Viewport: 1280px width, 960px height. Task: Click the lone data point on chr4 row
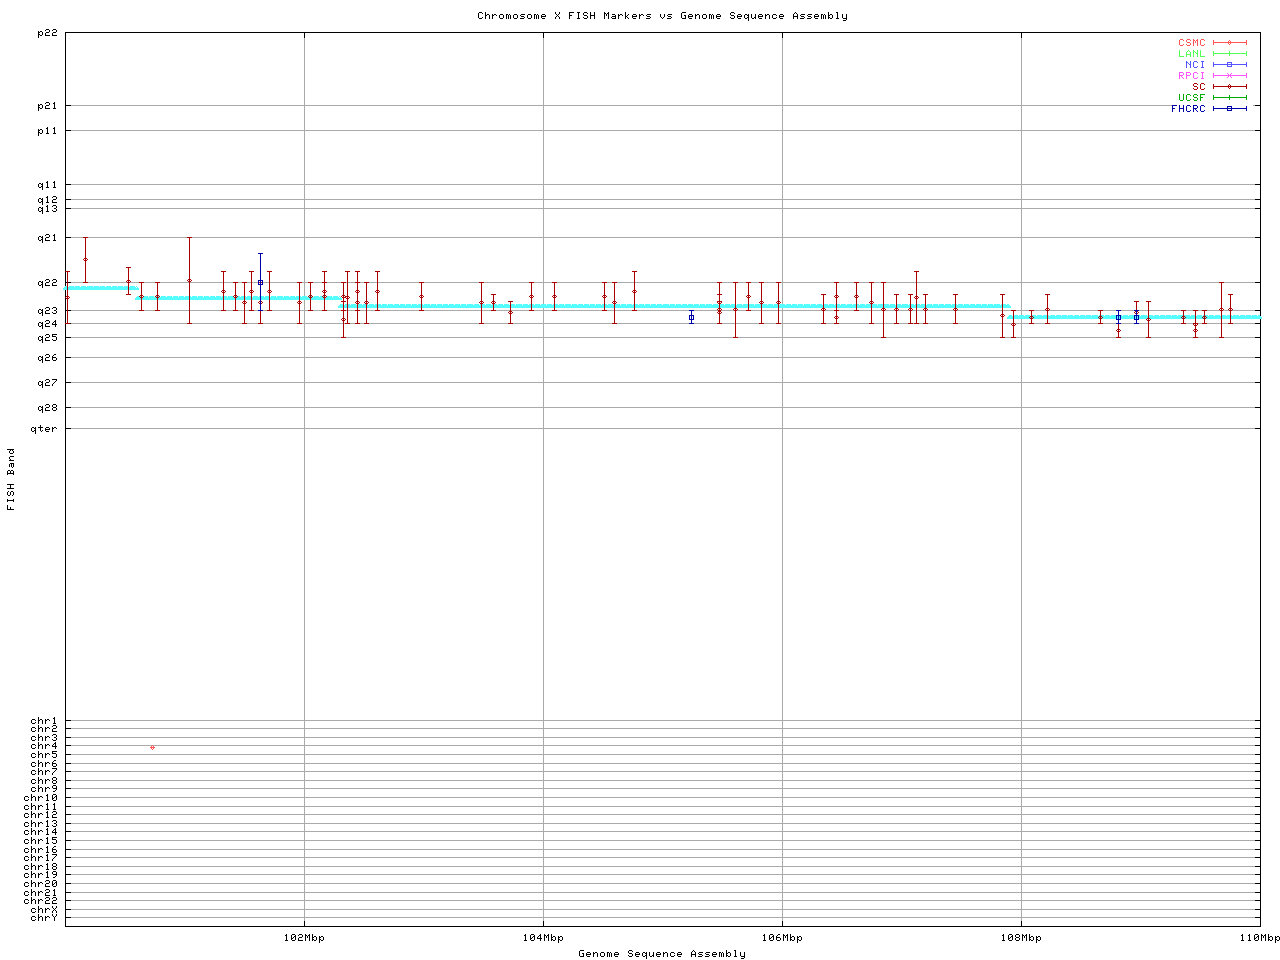pyautogui.click(x=152, y=747)
